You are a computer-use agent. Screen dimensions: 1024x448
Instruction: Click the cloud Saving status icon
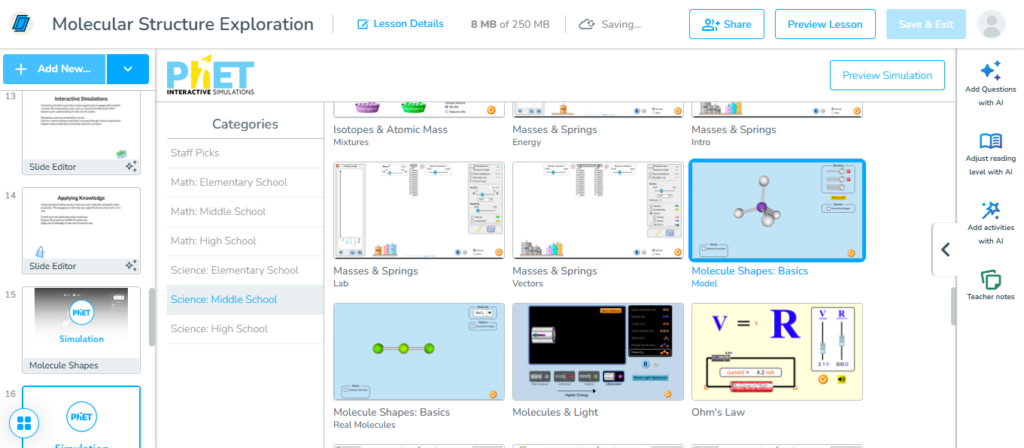coord(586,25)
